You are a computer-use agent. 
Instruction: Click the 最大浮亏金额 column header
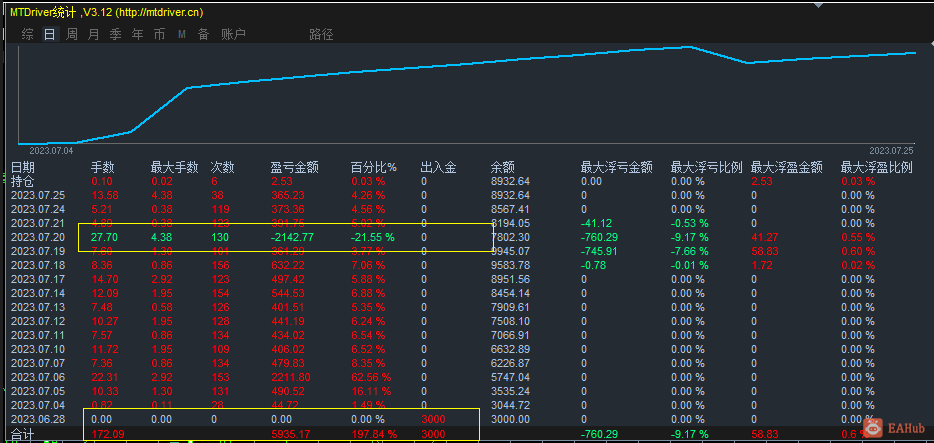click(x=618, y=168)
